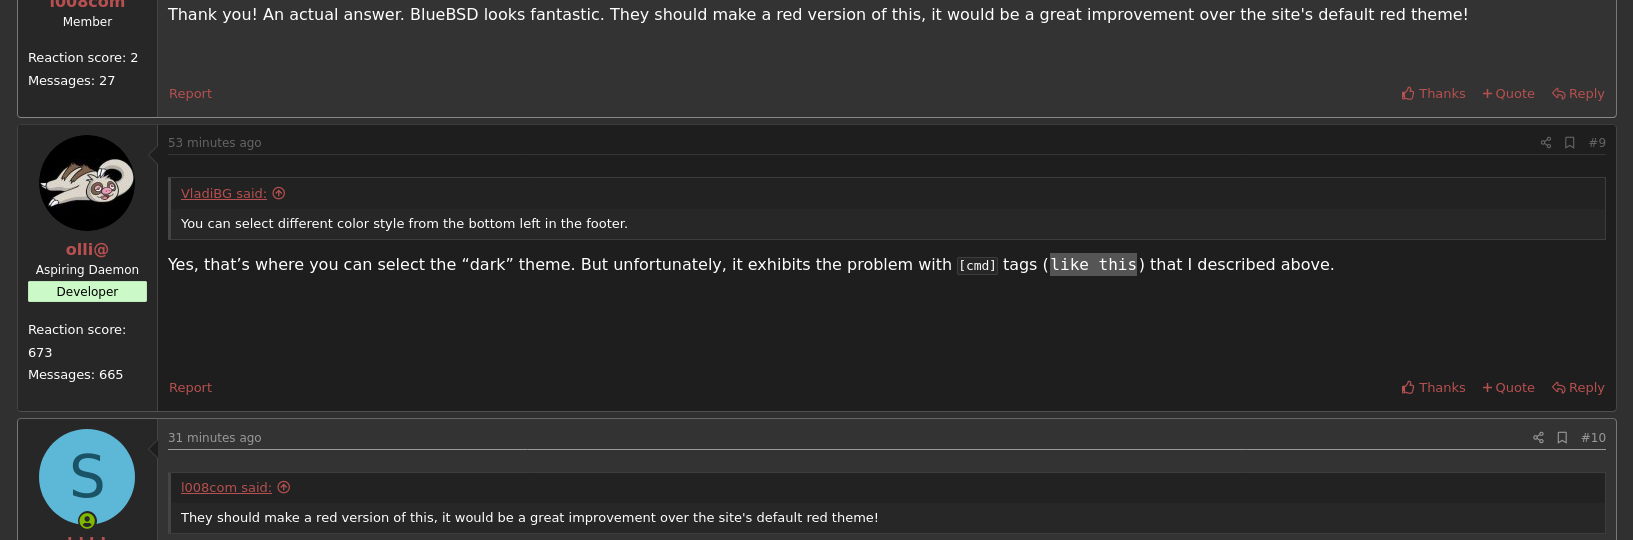The width and height of the screenshot is (1633, 540).
Task: Open olli@ username profile link
Action: 87,250
